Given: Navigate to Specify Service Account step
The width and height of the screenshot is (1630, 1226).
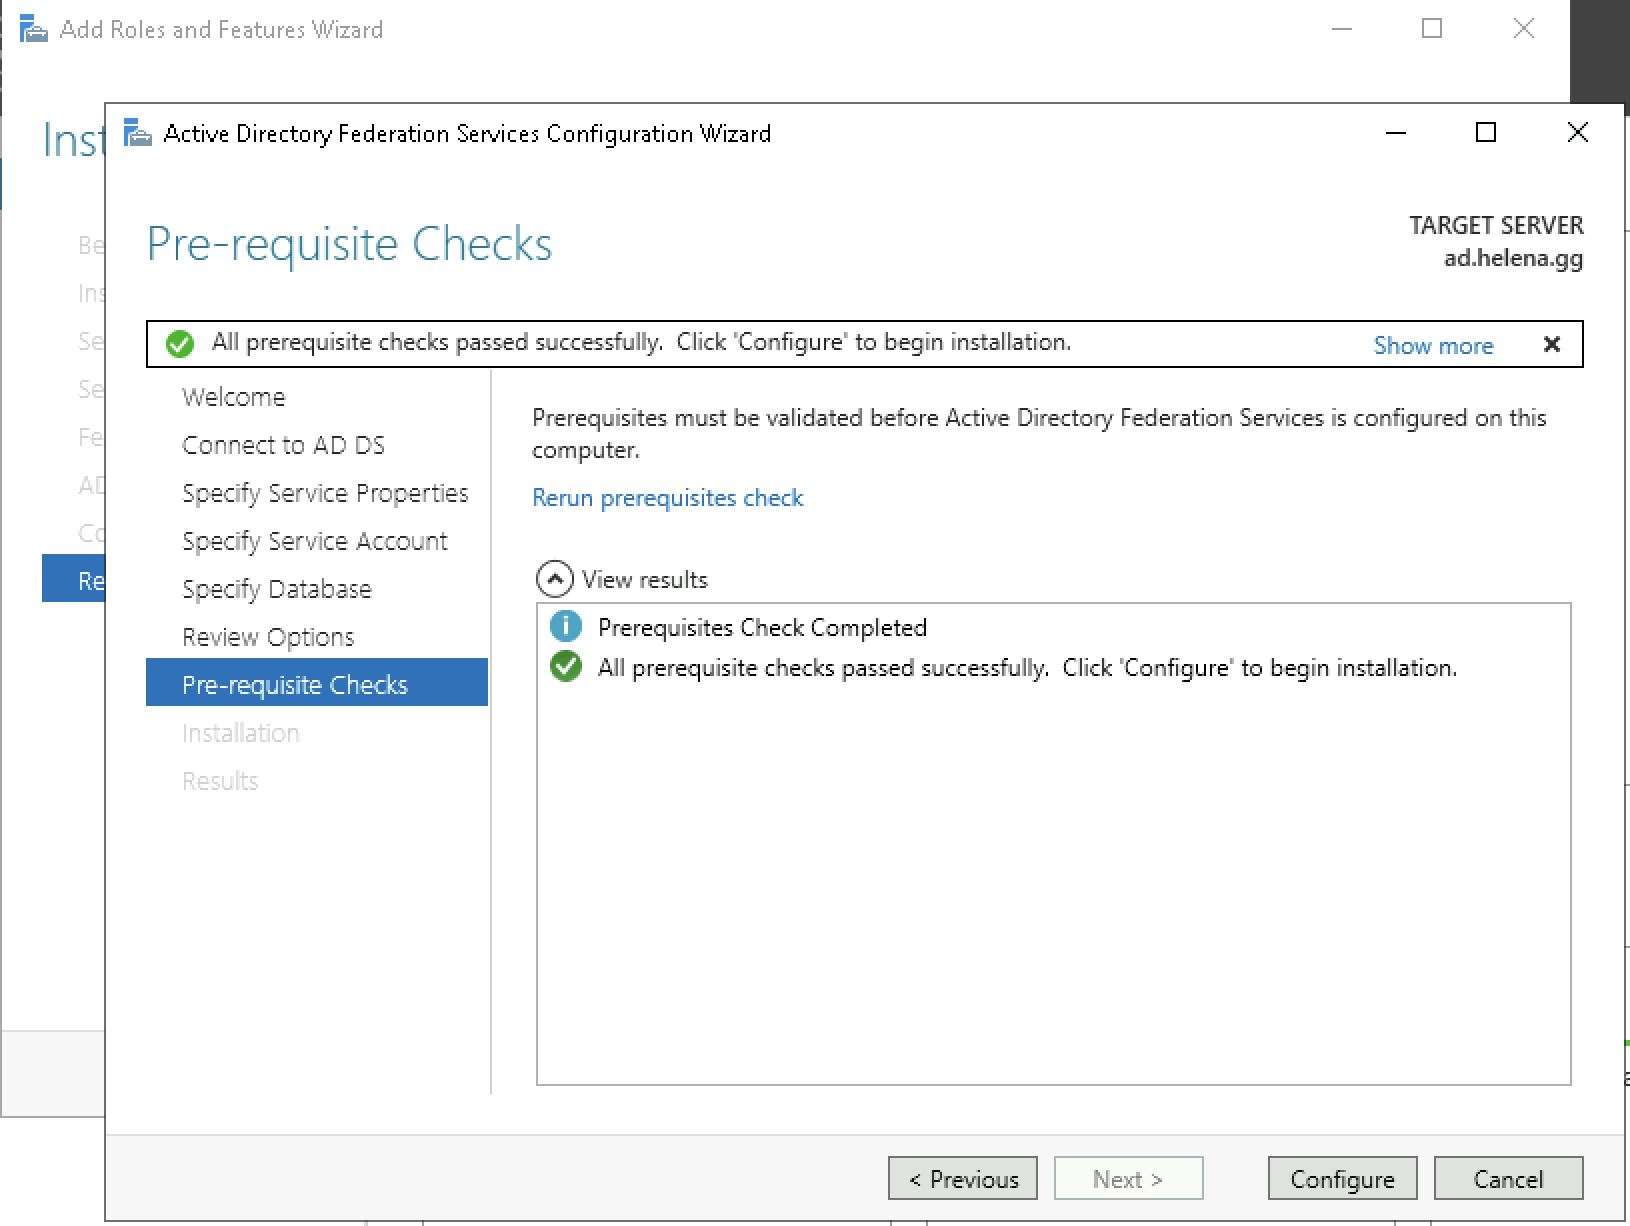Looking at the screenshot, I should click(x=314, y=541).
